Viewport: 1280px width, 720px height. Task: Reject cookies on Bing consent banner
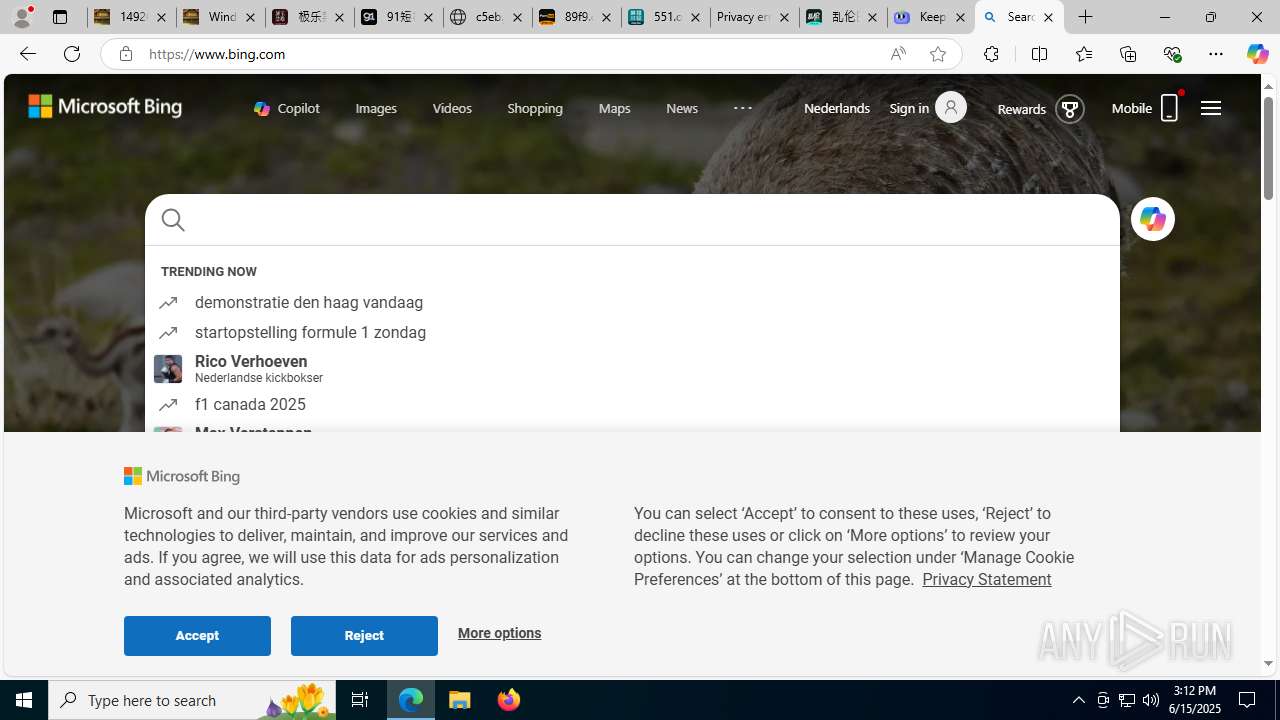[x=364, y=636]
